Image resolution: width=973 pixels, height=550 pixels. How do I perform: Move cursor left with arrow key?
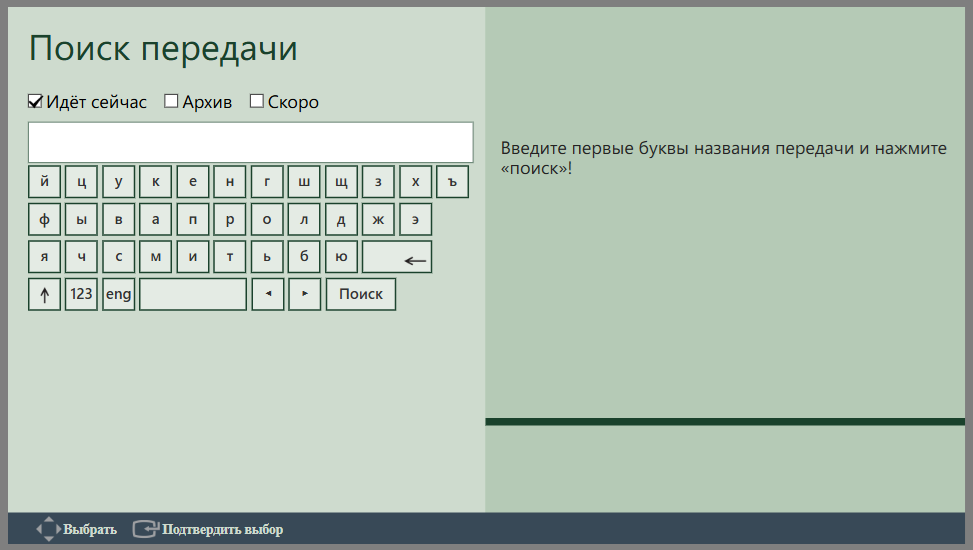click(x=267, y=294)
